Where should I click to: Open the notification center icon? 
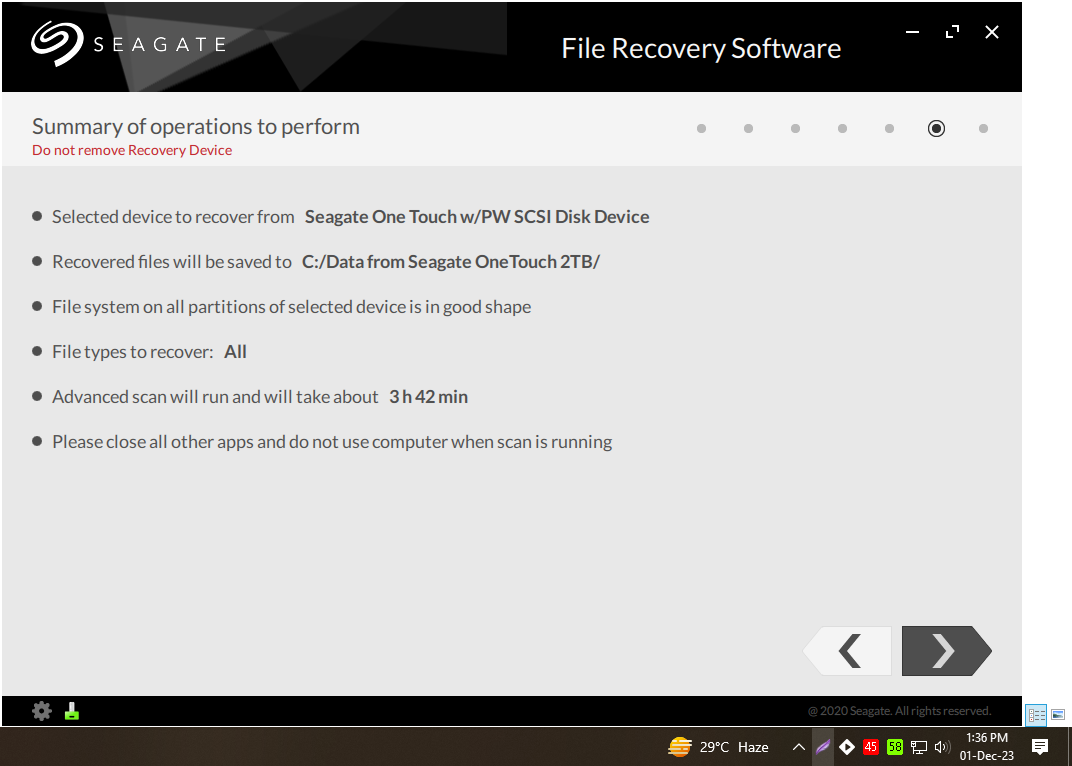1040,747
